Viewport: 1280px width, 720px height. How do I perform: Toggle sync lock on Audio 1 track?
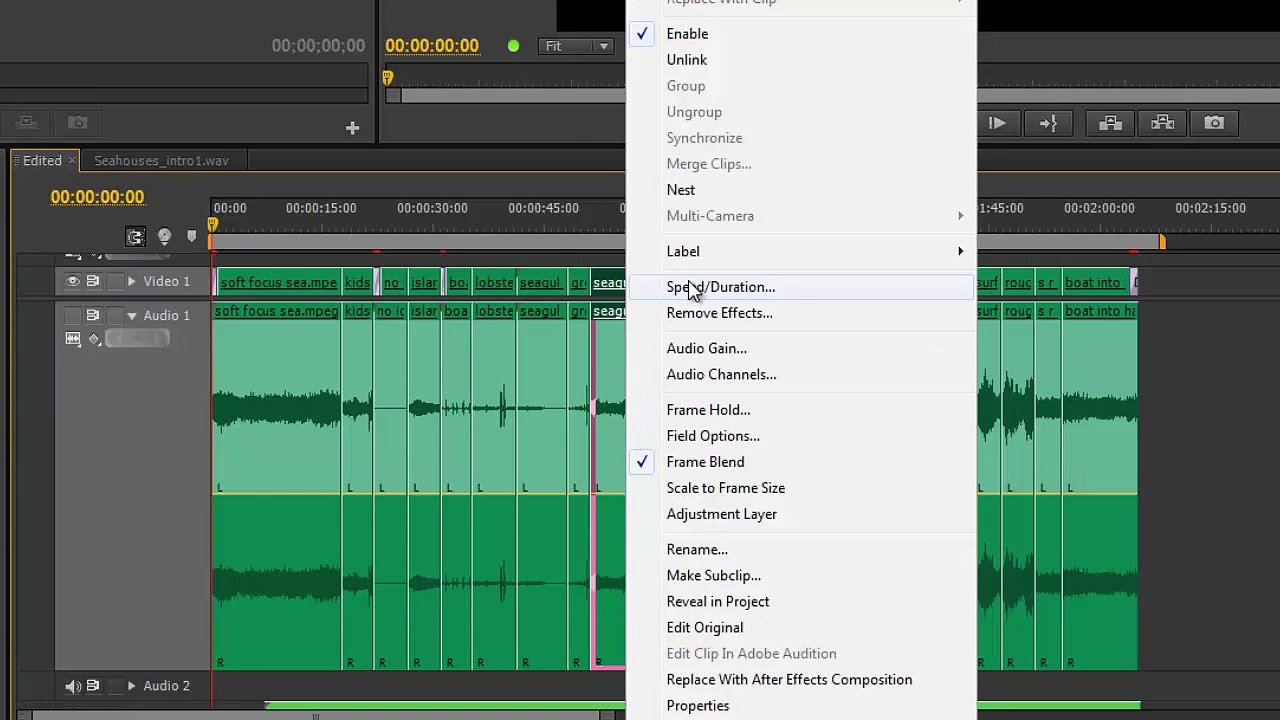pos(92,316)
